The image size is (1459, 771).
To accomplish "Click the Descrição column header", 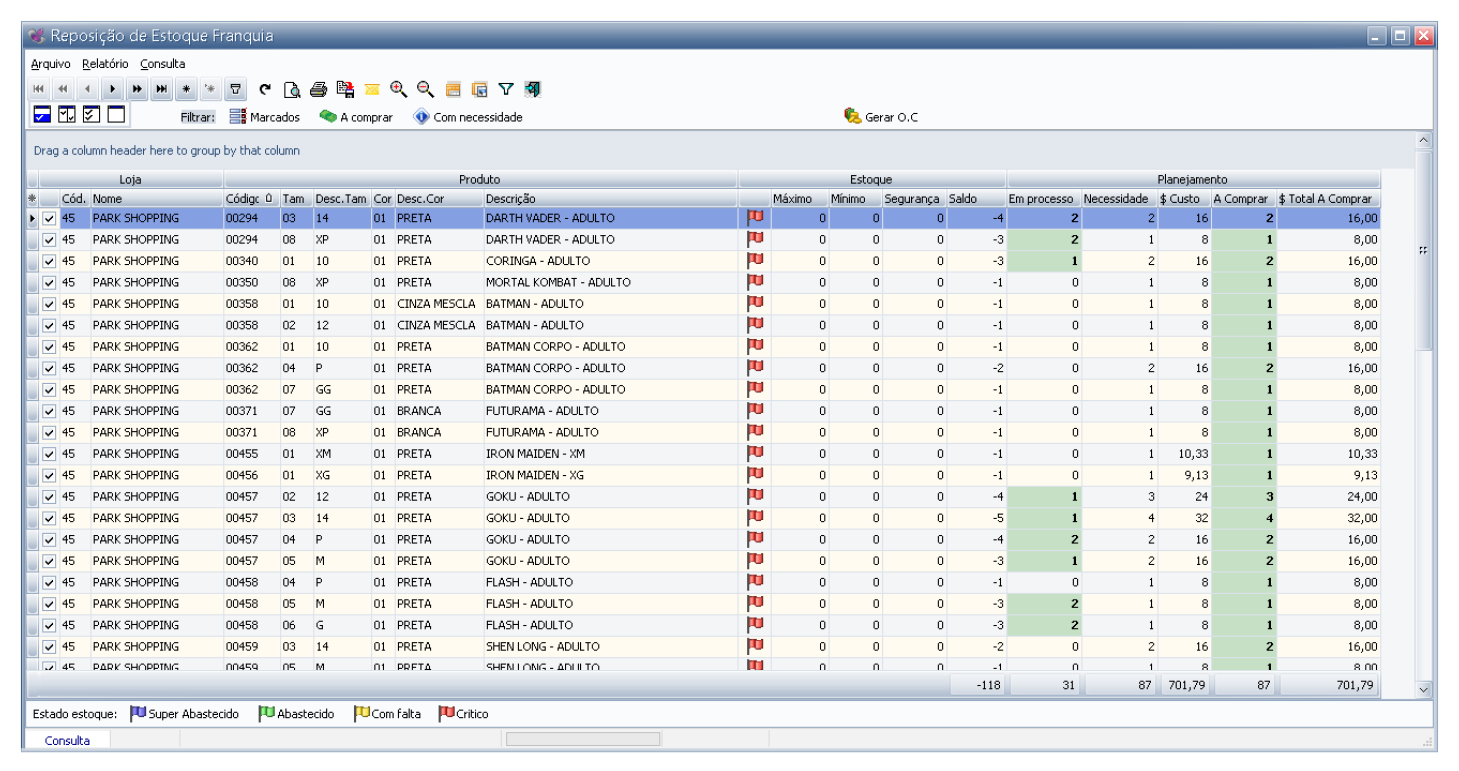I will coord(510,199).
